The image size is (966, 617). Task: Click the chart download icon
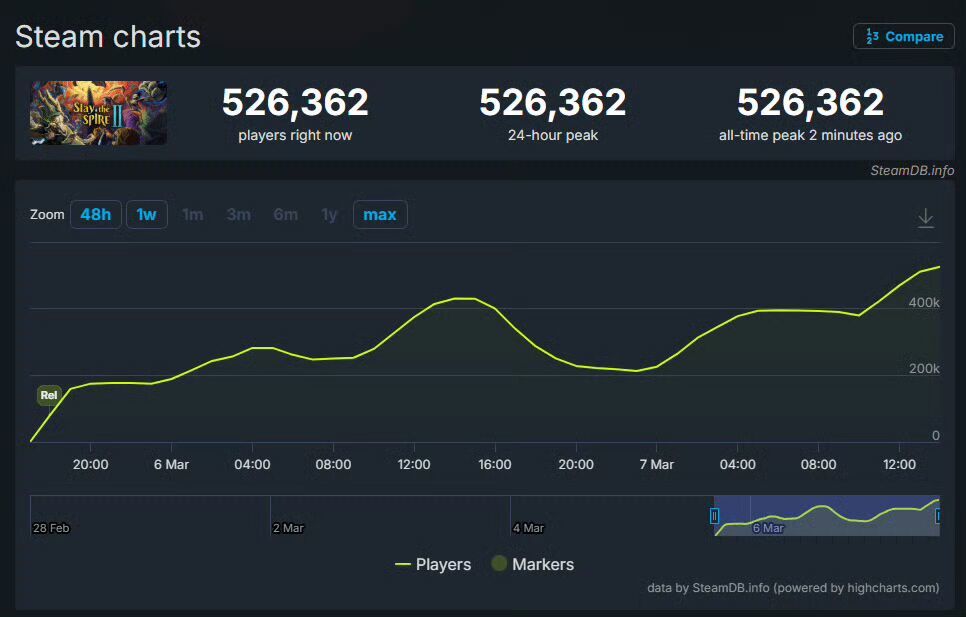925,218
